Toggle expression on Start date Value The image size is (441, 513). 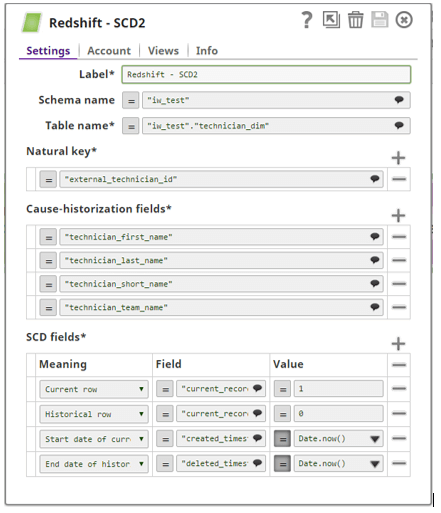click(x=282, y=439)
